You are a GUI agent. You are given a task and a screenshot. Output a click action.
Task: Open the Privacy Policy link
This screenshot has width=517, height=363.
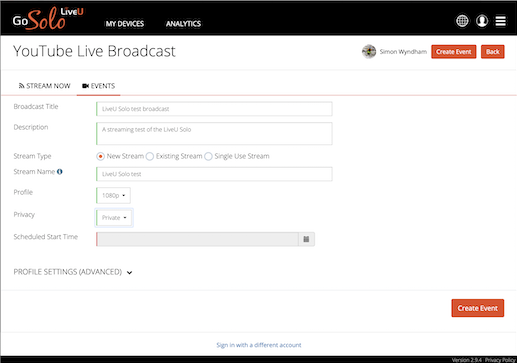click(500, 360)
